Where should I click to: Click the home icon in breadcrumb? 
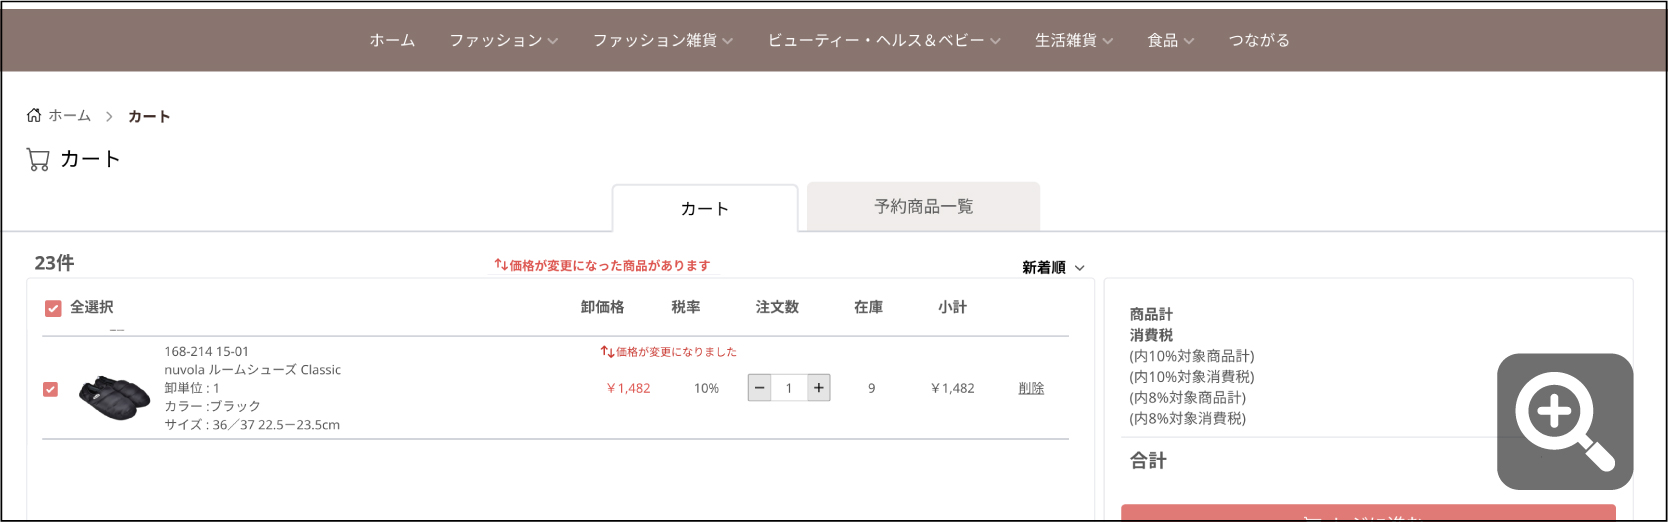click(34, 115)
